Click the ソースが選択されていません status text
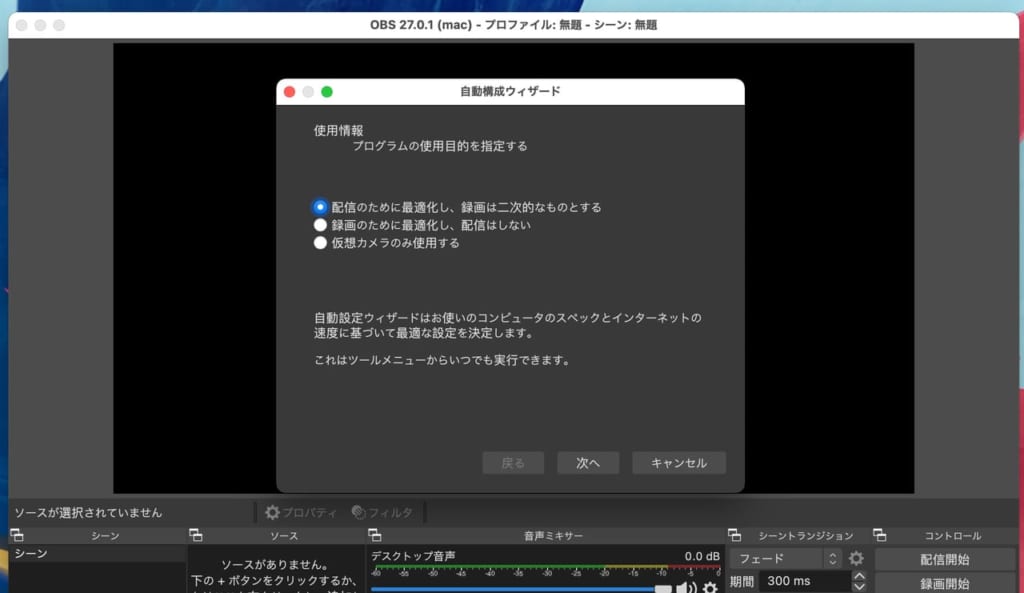This screenshot has width=1024, height=593. (x=88, y=513)
